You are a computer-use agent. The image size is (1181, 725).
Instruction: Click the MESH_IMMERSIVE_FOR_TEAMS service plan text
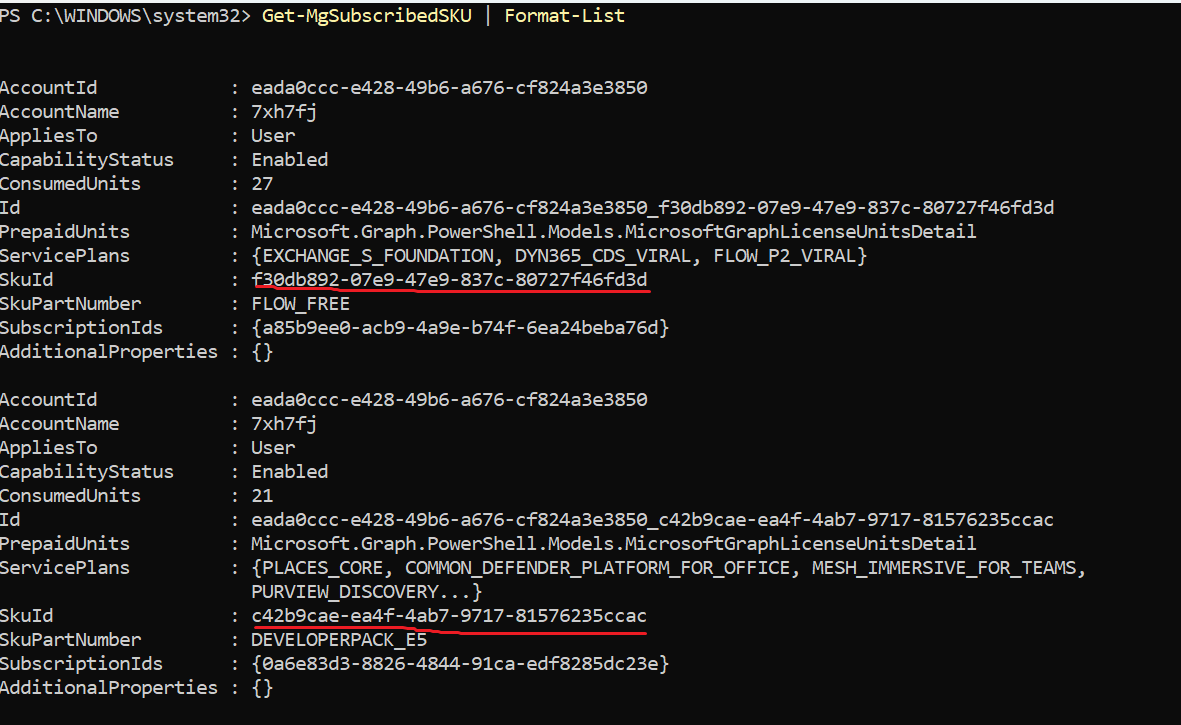[x=949, y=567]
